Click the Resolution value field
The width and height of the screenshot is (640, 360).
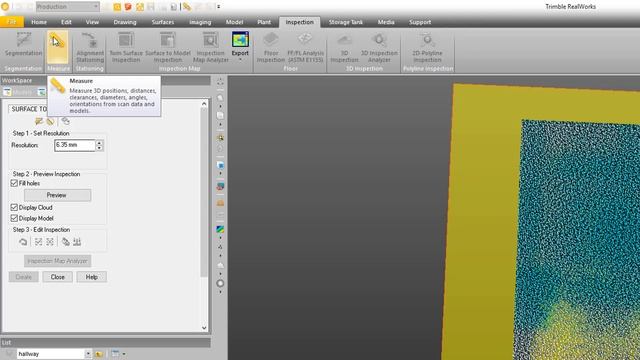point(75,145)
